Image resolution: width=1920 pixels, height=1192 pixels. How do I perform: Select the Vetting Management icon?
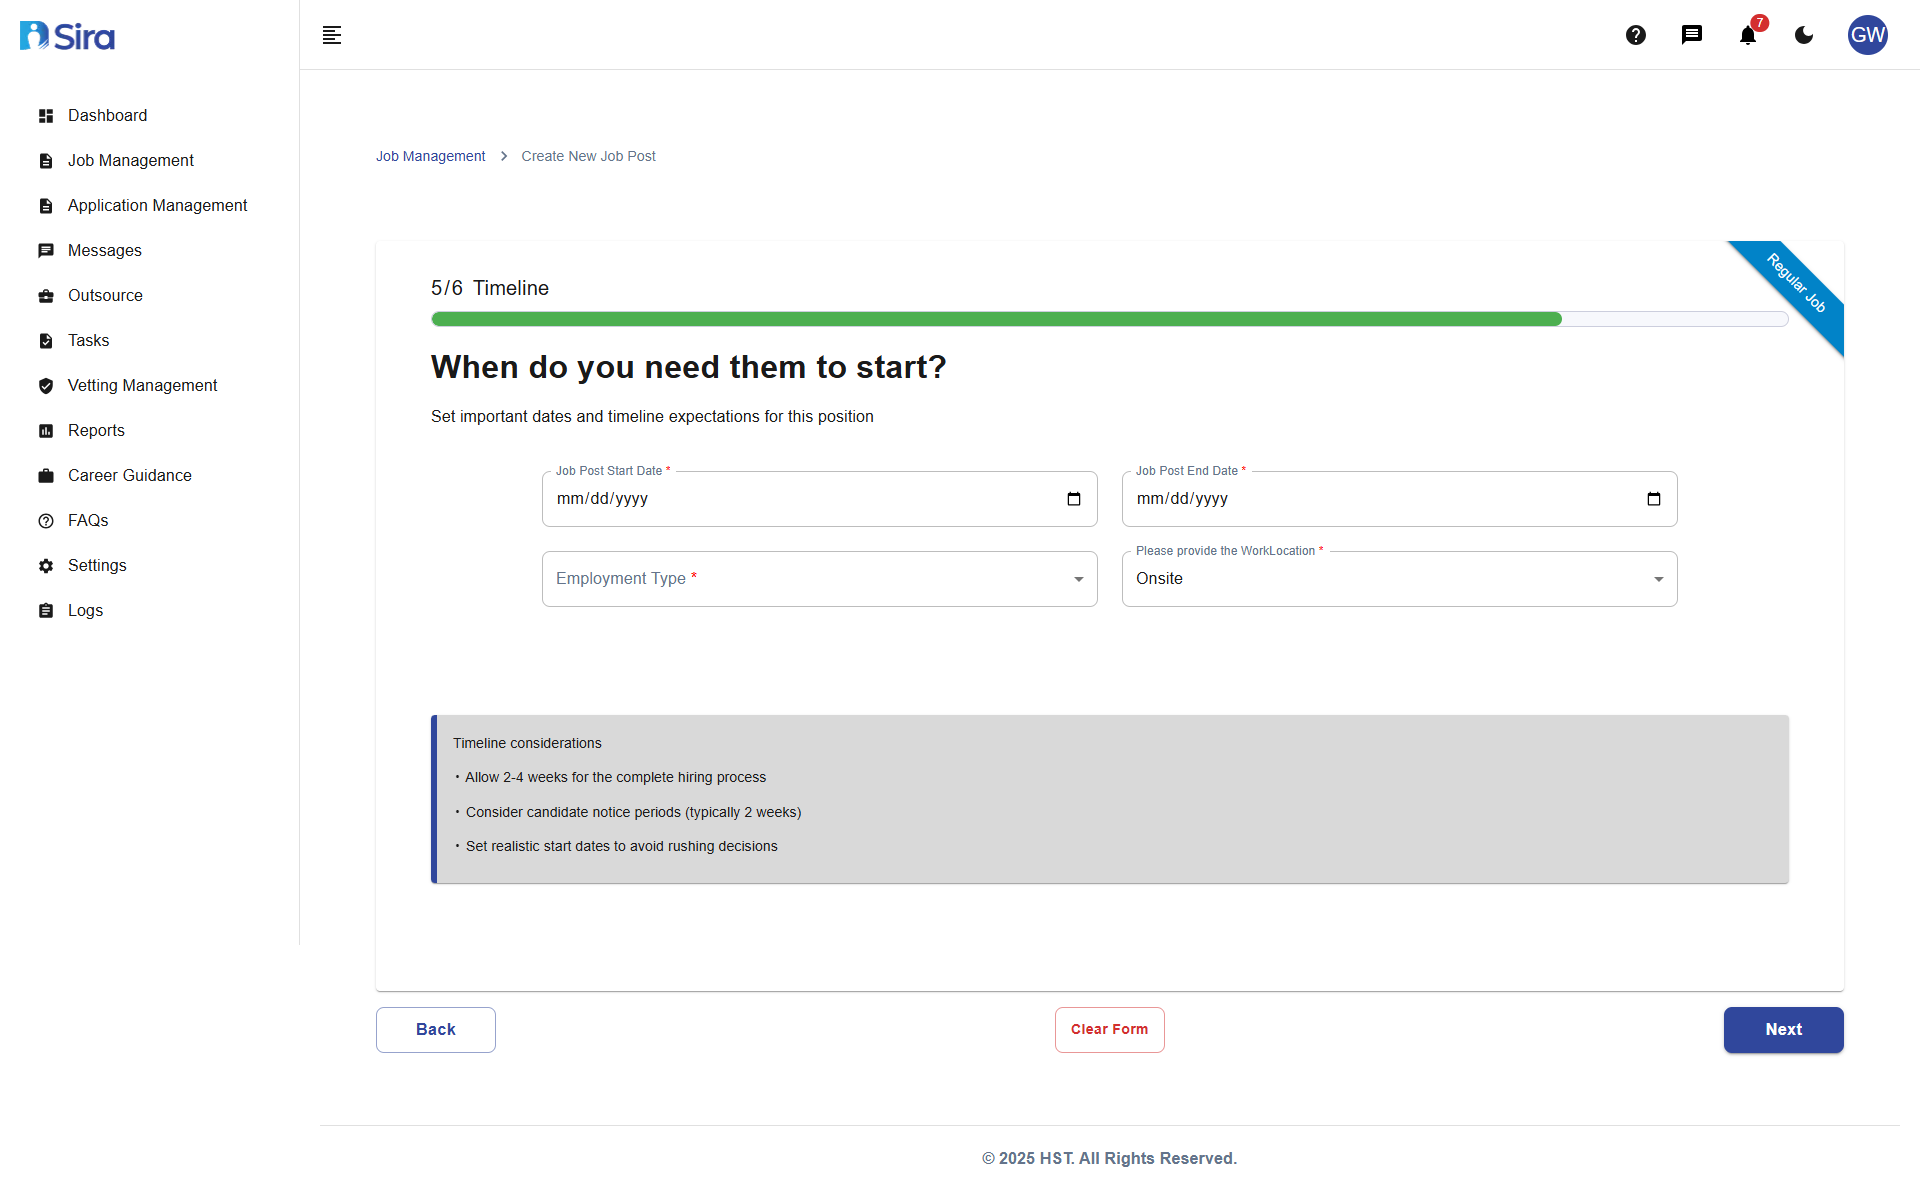click(x=46, y=385)
